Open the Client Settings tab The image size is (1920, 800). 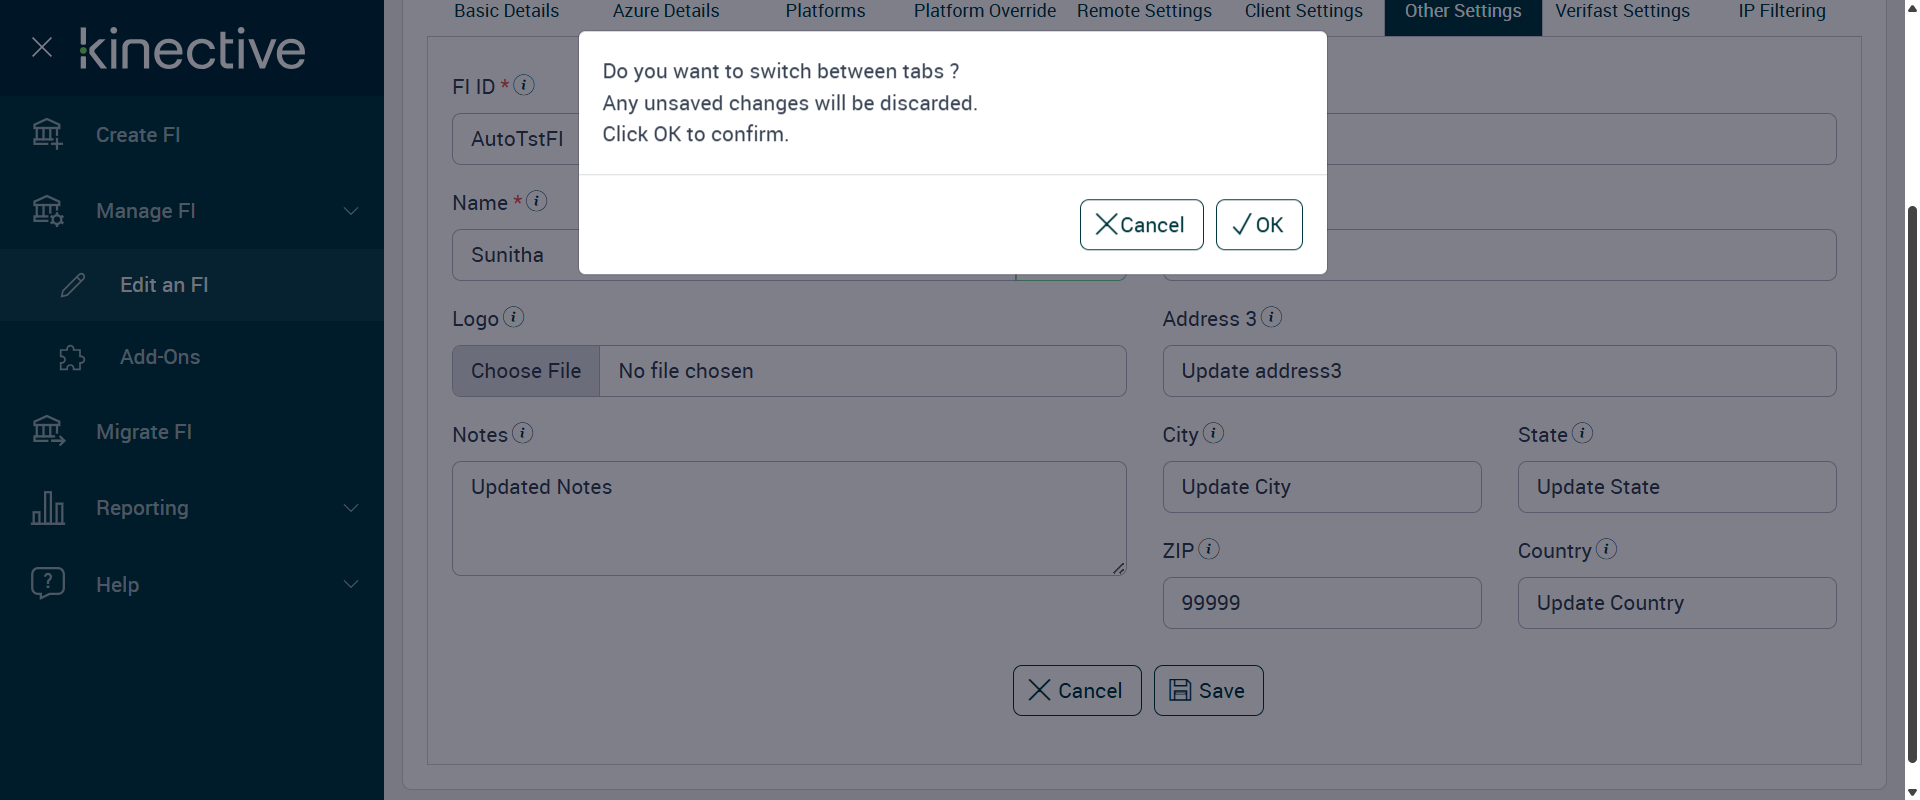pyautogui.click(x=1303, y=12)
